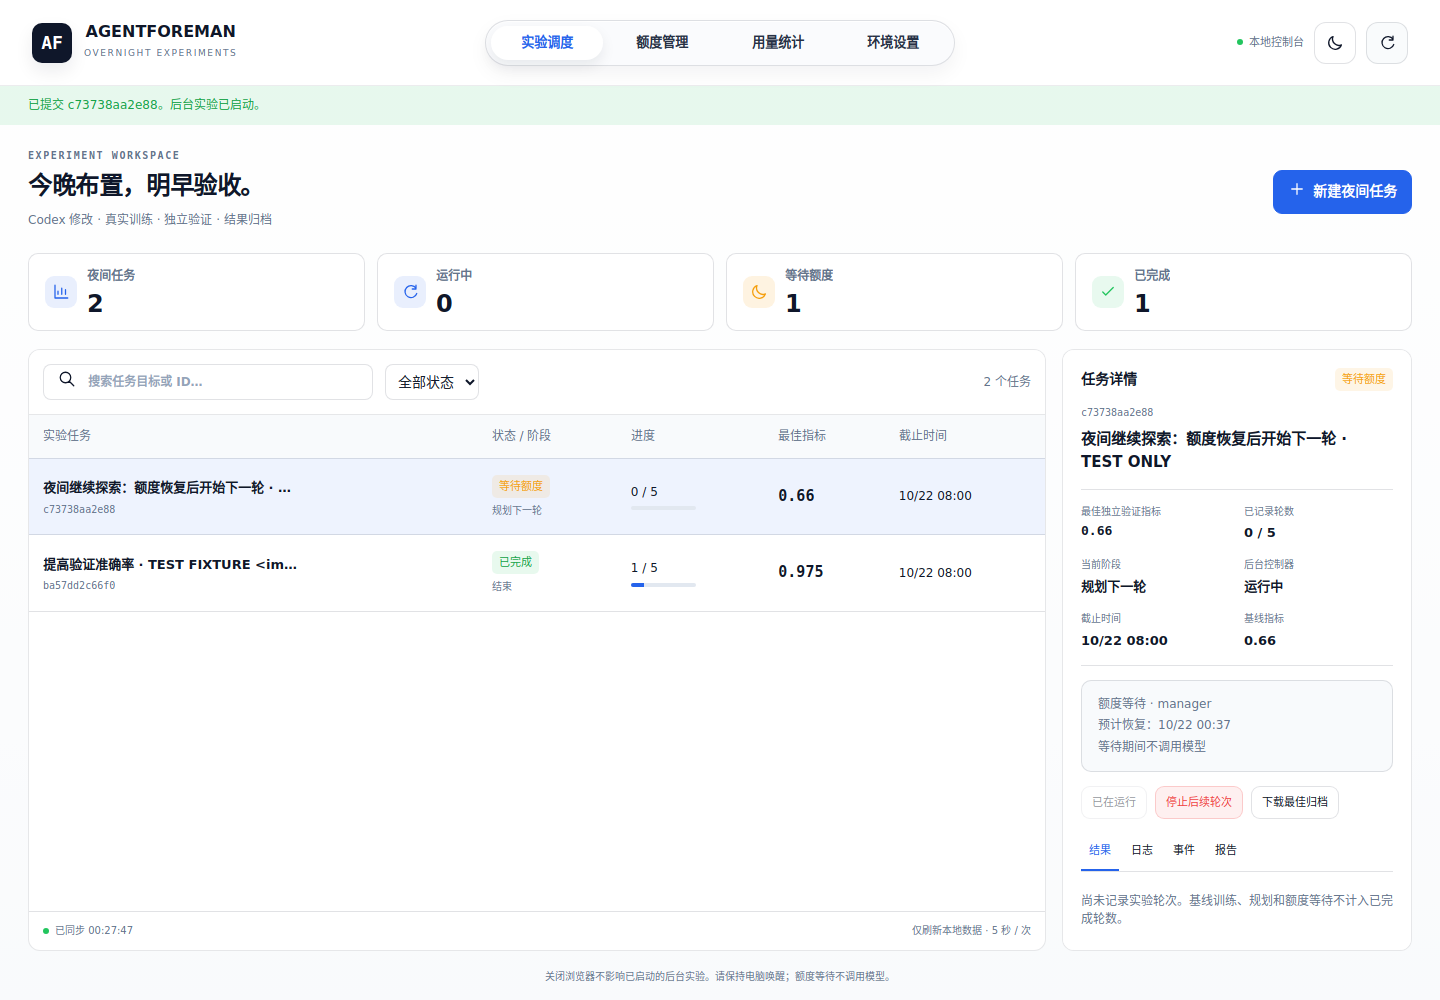Click the search field 搜索任务目标或 ID

click(208, 382)
